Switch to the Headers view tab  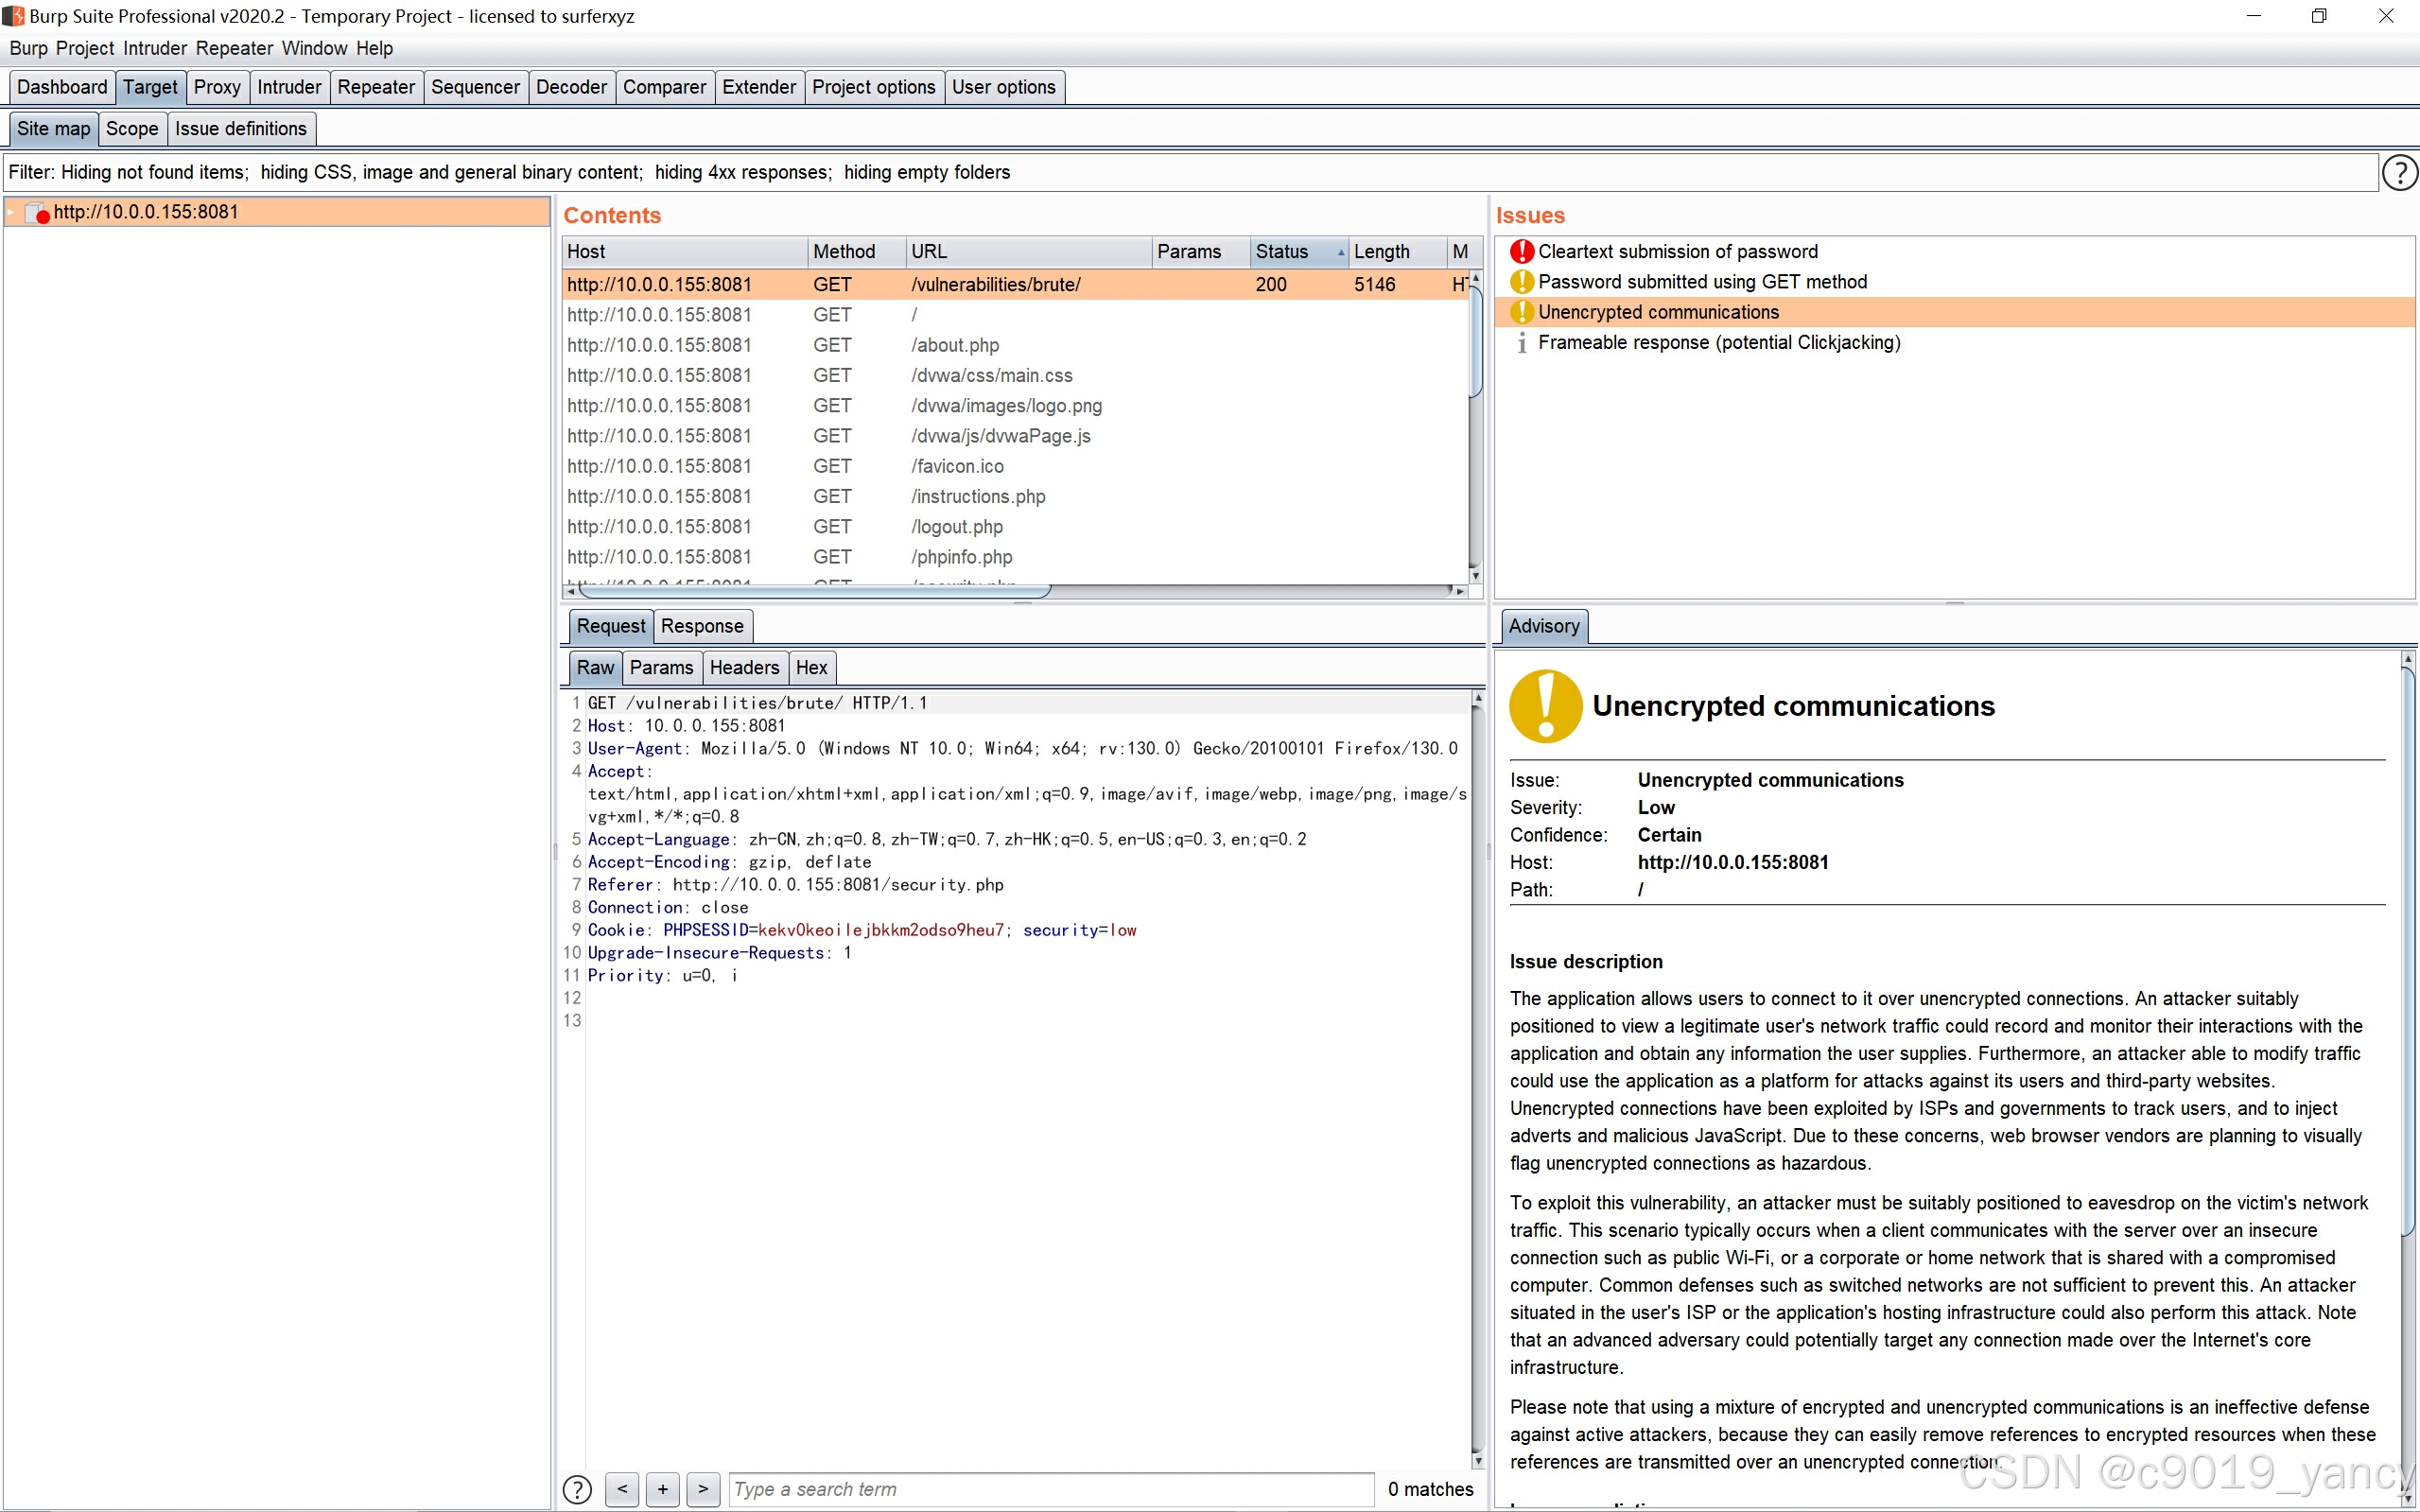point(744,667)
